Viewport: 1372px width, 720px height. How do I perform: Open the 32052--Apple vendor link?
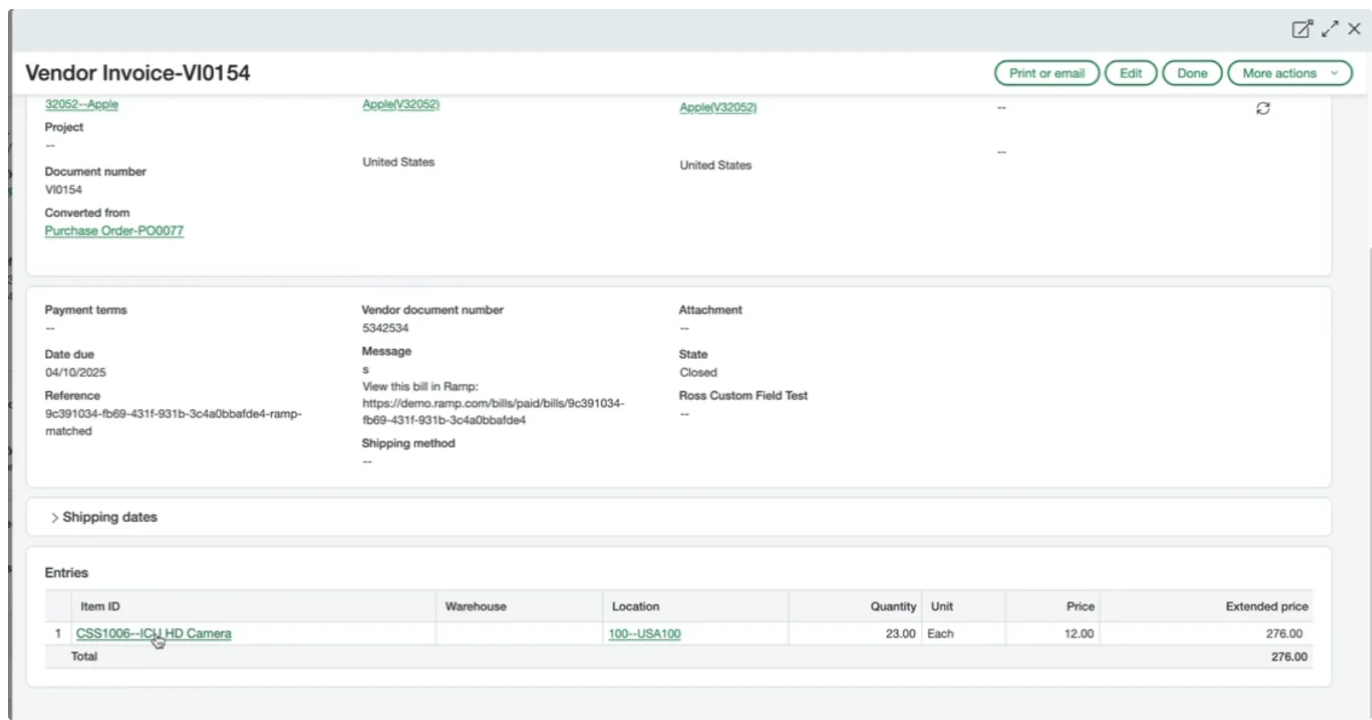tap(81, 104)
